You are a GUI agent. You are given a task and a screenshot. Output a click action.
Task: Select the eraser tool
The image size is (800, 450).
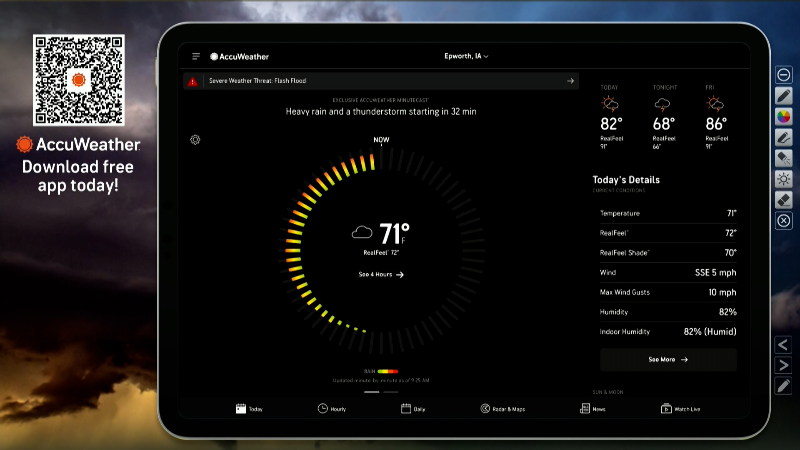pos(784,200)
